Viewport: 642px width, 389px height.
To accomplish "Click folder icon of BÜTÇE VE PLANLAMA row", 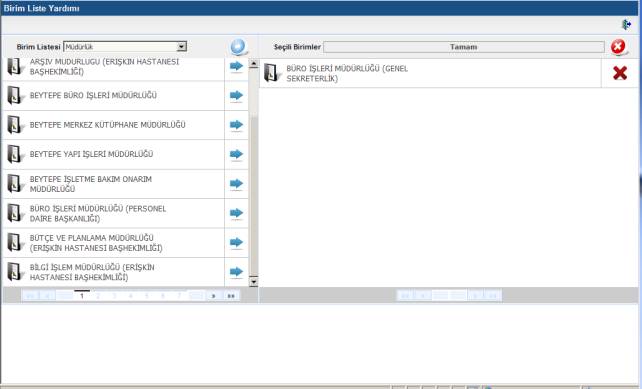I will [15, 242].
